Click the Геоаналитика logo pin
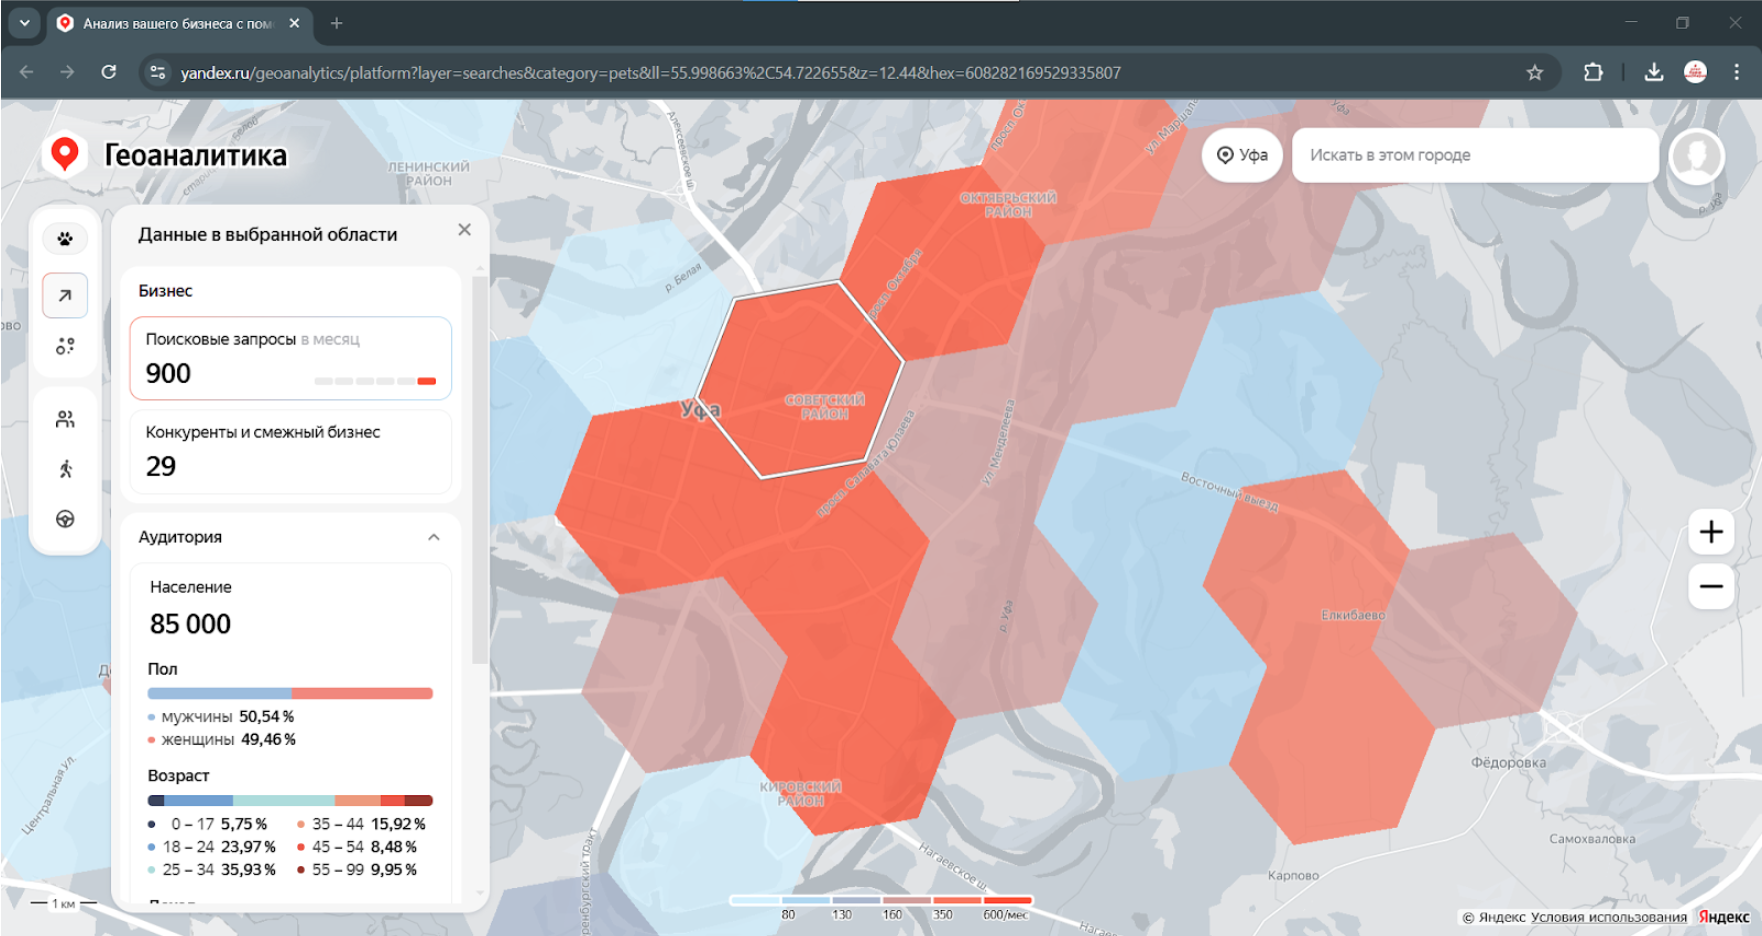1762x936 pixels. tap(65, 154)
